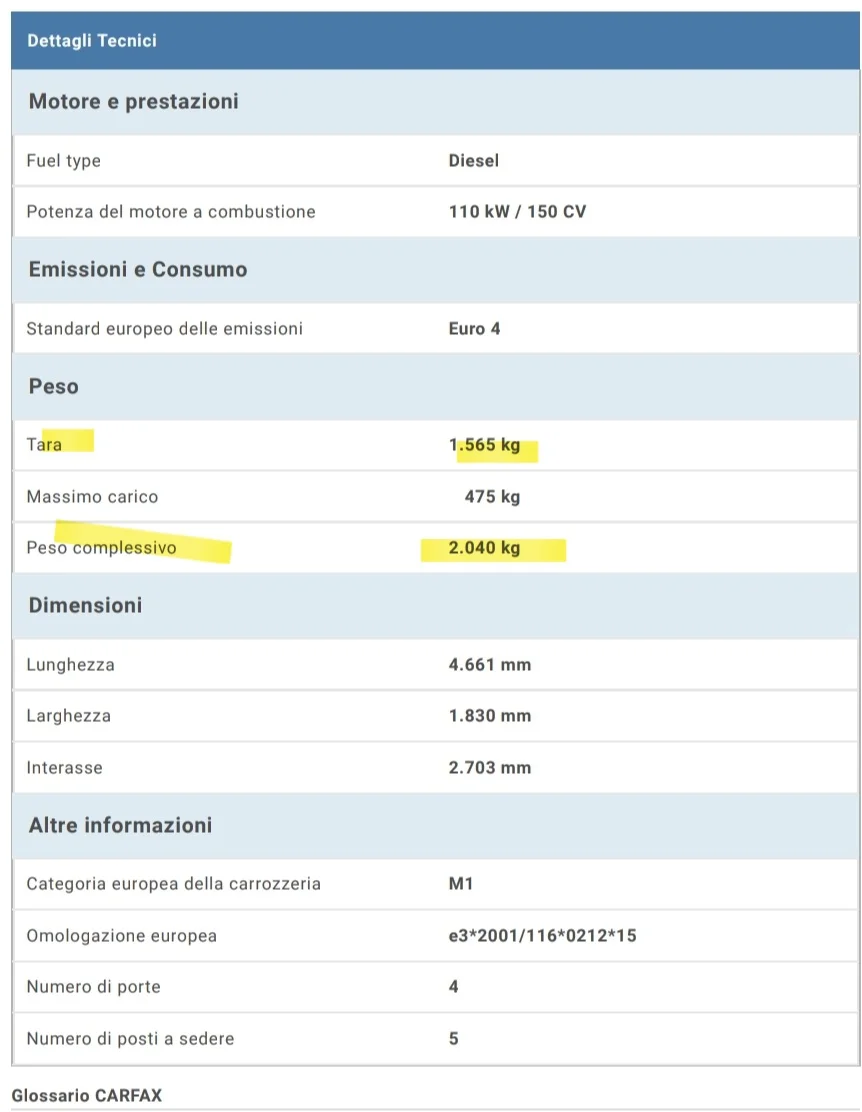Click the Lunghezza 4.661 mm value
862x1112 pixels.
click(x=490, y=664)
